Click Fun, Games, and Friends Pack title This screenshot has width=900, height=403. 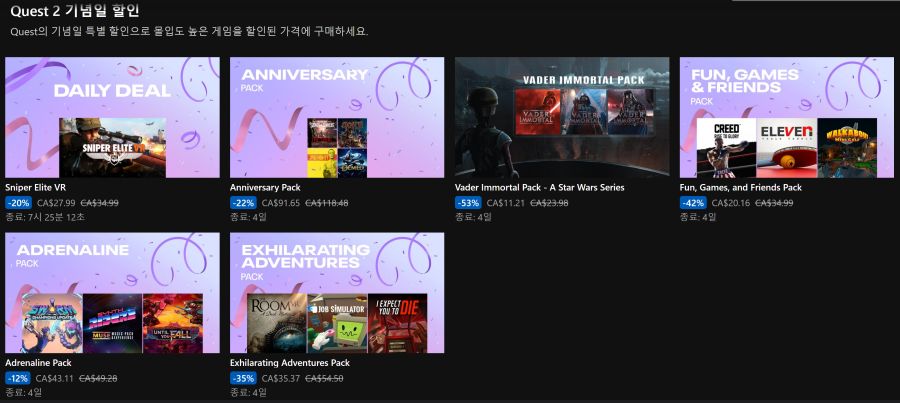(x=741, y=188)
